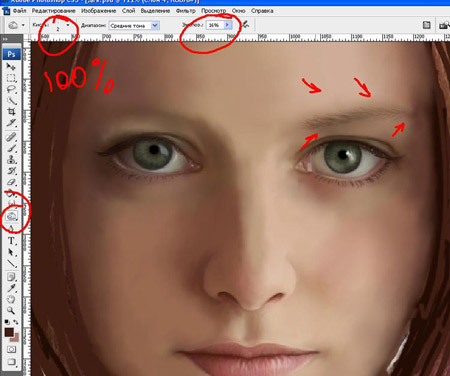Open the Изображение menu

pyautogui.click(x=98, y=11)
